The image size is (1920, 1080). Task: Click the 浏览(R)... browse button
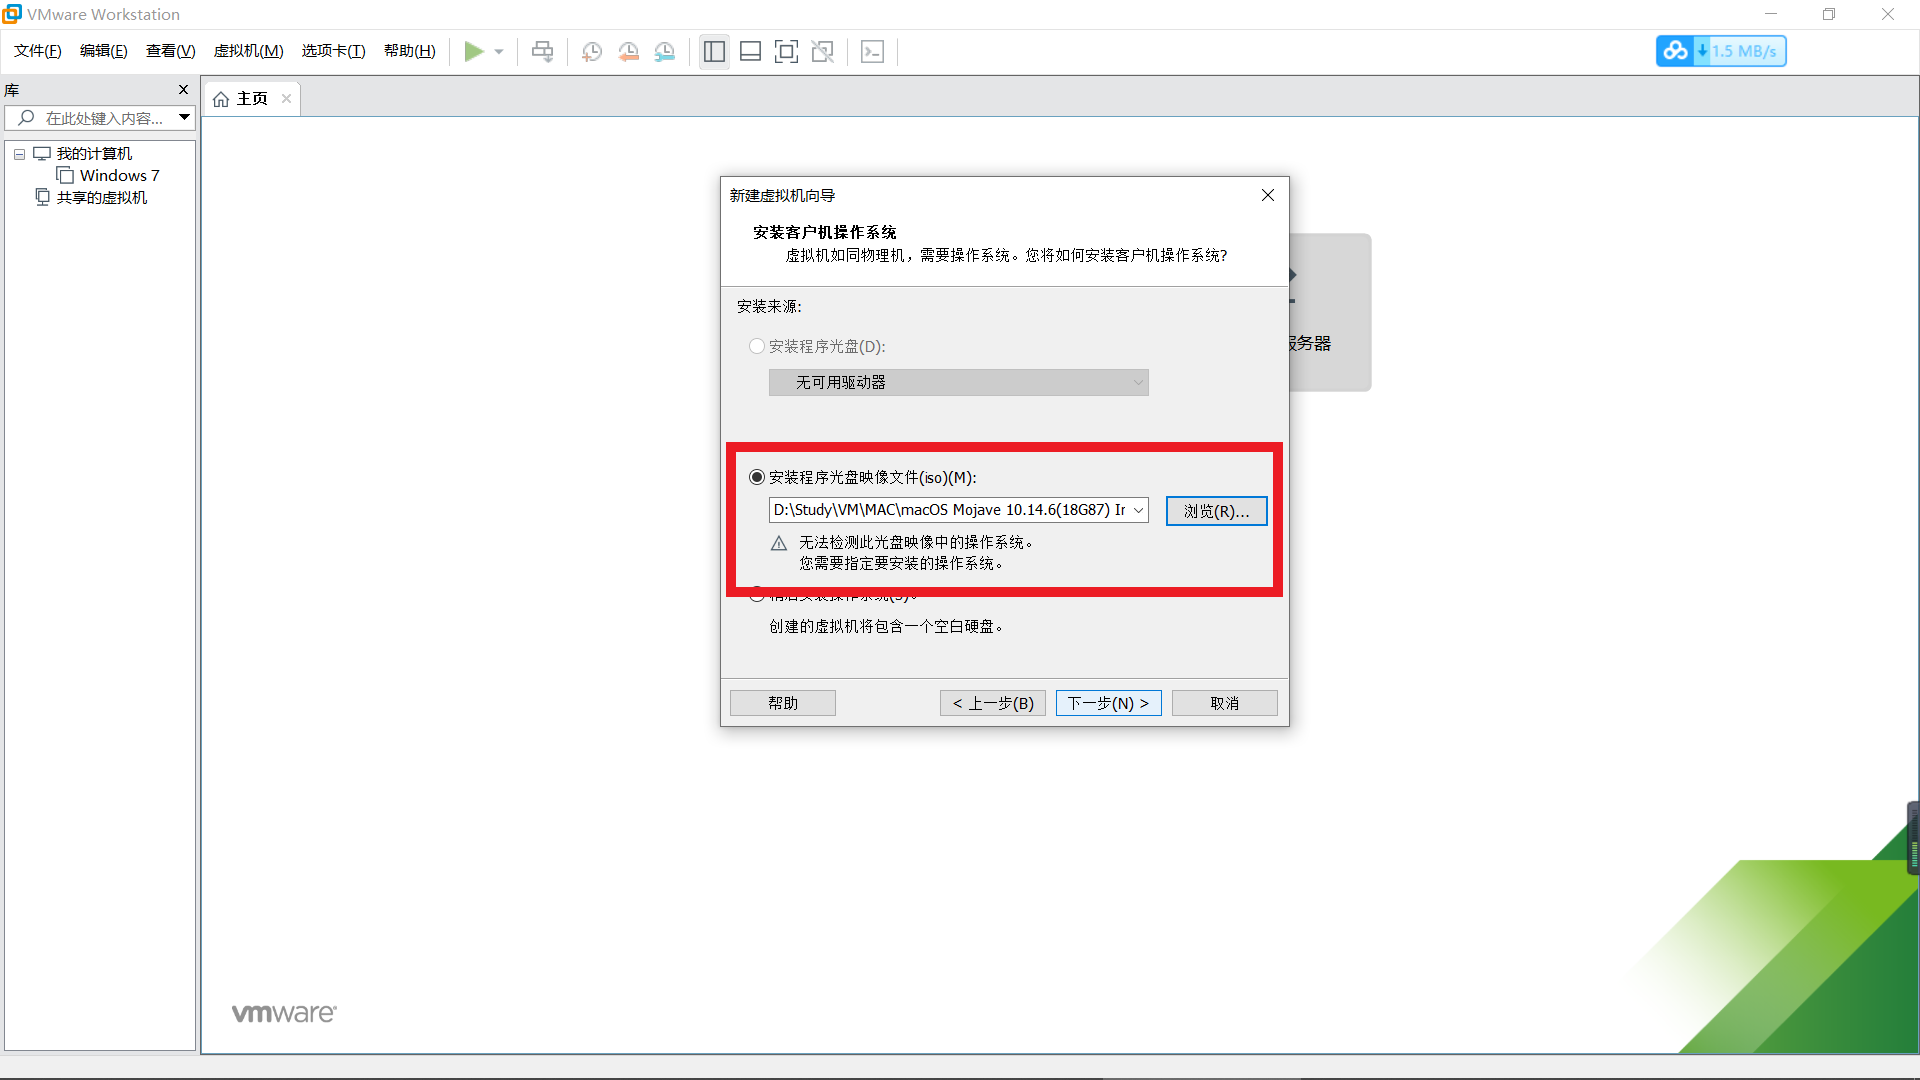point(1216,511)
